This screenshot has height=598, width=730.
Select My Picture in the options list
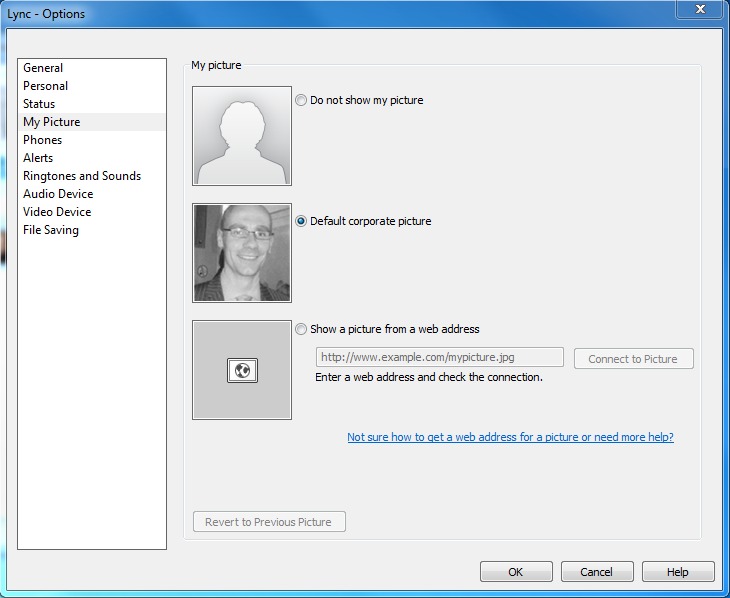pyautogui.click(x=92, y=122)
